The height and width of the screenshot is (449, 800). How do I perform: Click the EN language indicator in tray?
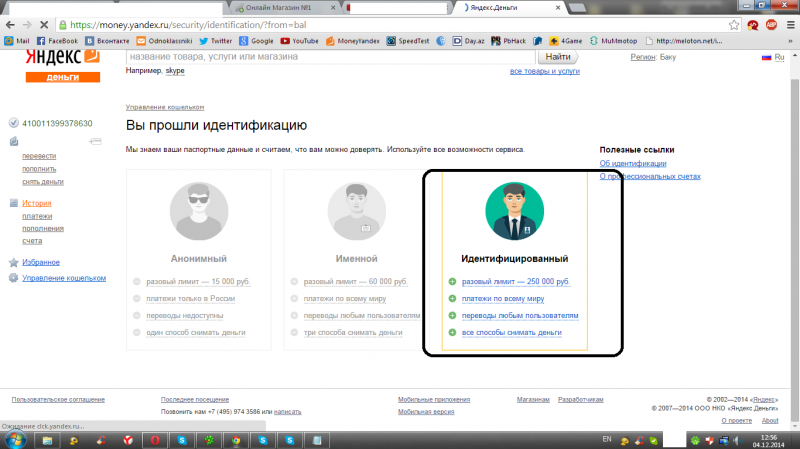coord(607,439)
